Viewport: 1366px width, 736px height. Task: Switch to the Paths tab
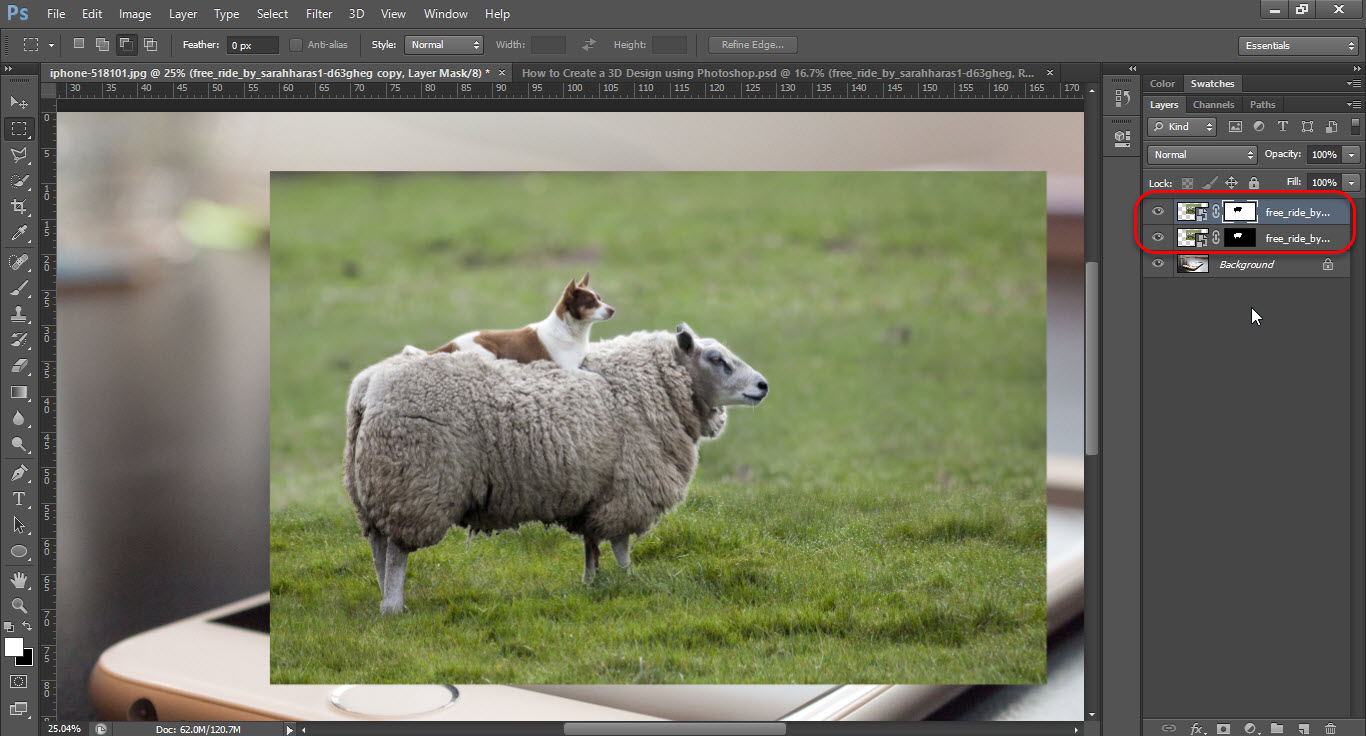1263,105
